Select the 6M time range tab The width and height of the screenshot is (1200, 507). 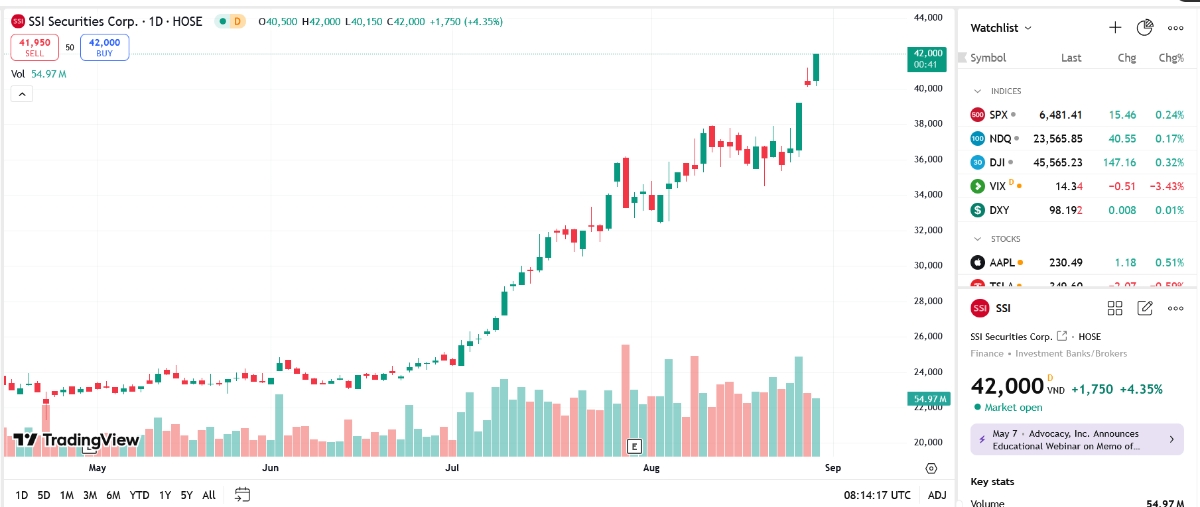[113, 495]
